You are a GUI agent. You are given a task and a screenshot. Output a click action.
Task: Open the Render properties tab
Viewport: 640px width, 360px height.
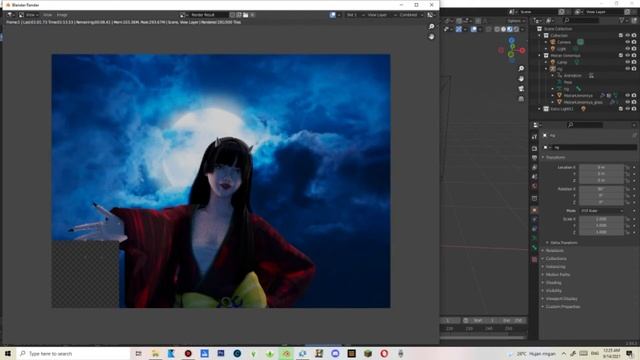pos(534,149)
